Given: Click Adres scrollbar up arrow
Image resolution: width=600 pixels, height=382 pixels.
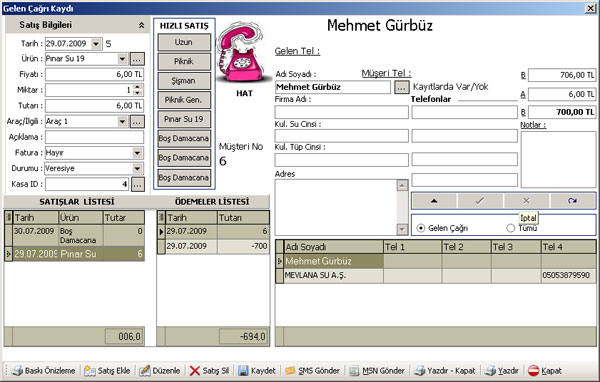Looking at the screenshot, I should click(x=402, y=186).
